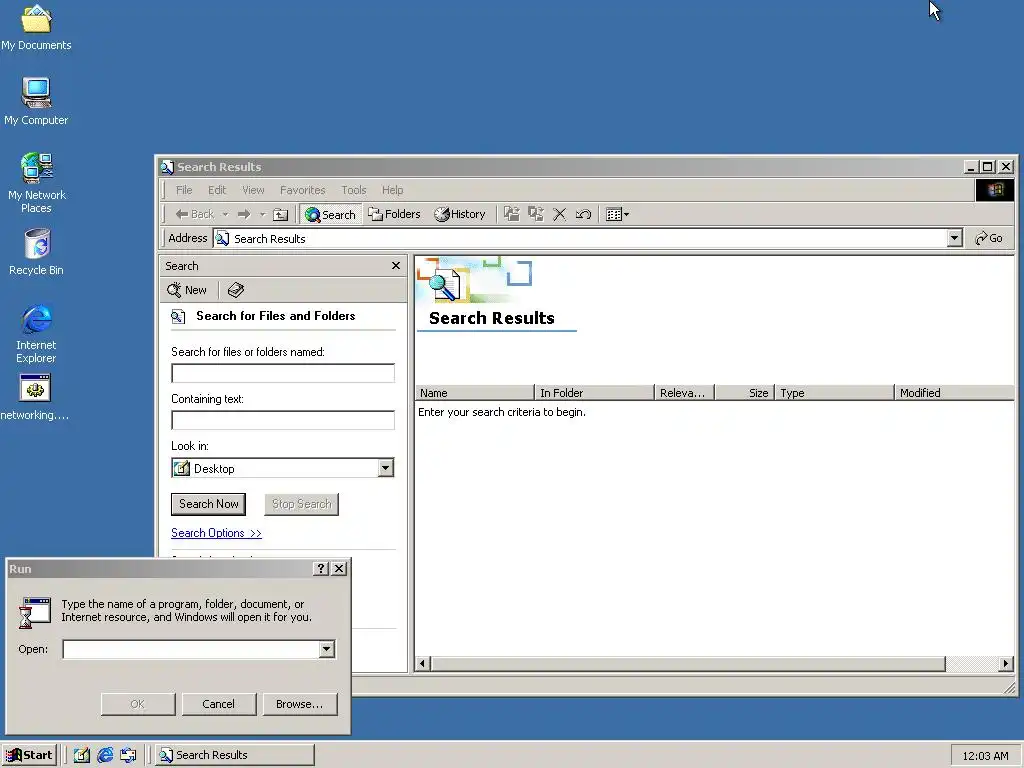Sort results by In Folder column
This screenshot has width=1024, height=768.
(x=594, y=392)
